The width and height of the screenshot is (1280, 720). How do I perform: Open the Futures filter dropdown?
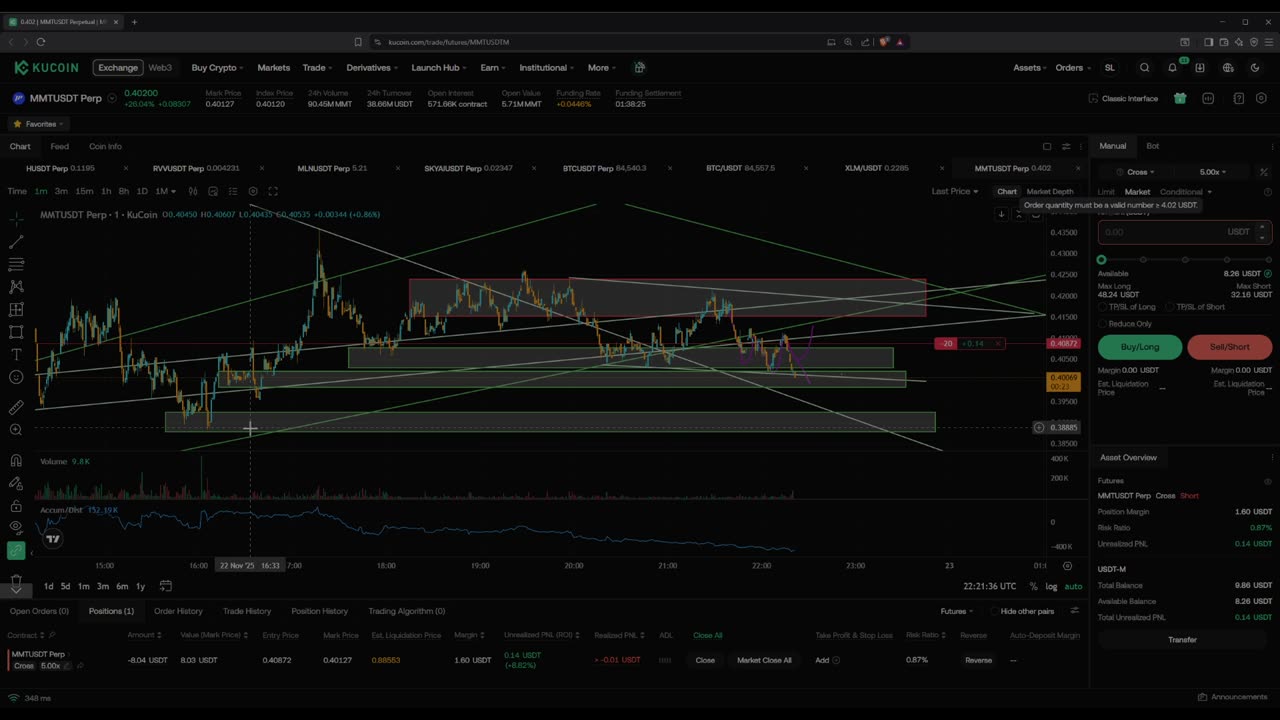[958, 611]
